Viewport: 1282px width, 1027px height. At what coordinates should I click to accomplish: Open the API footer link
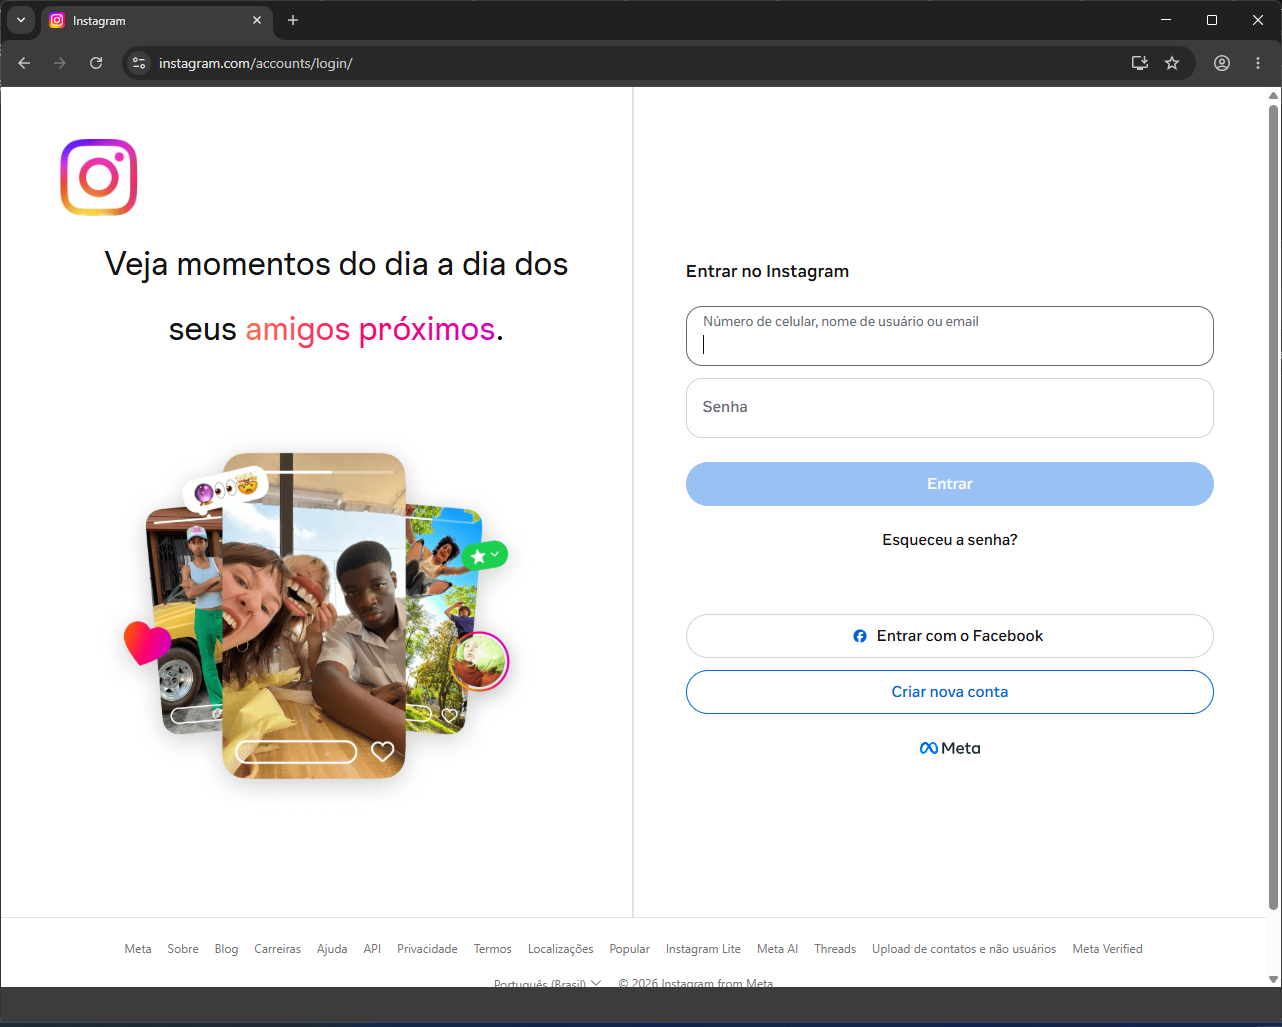coord(372,949)
